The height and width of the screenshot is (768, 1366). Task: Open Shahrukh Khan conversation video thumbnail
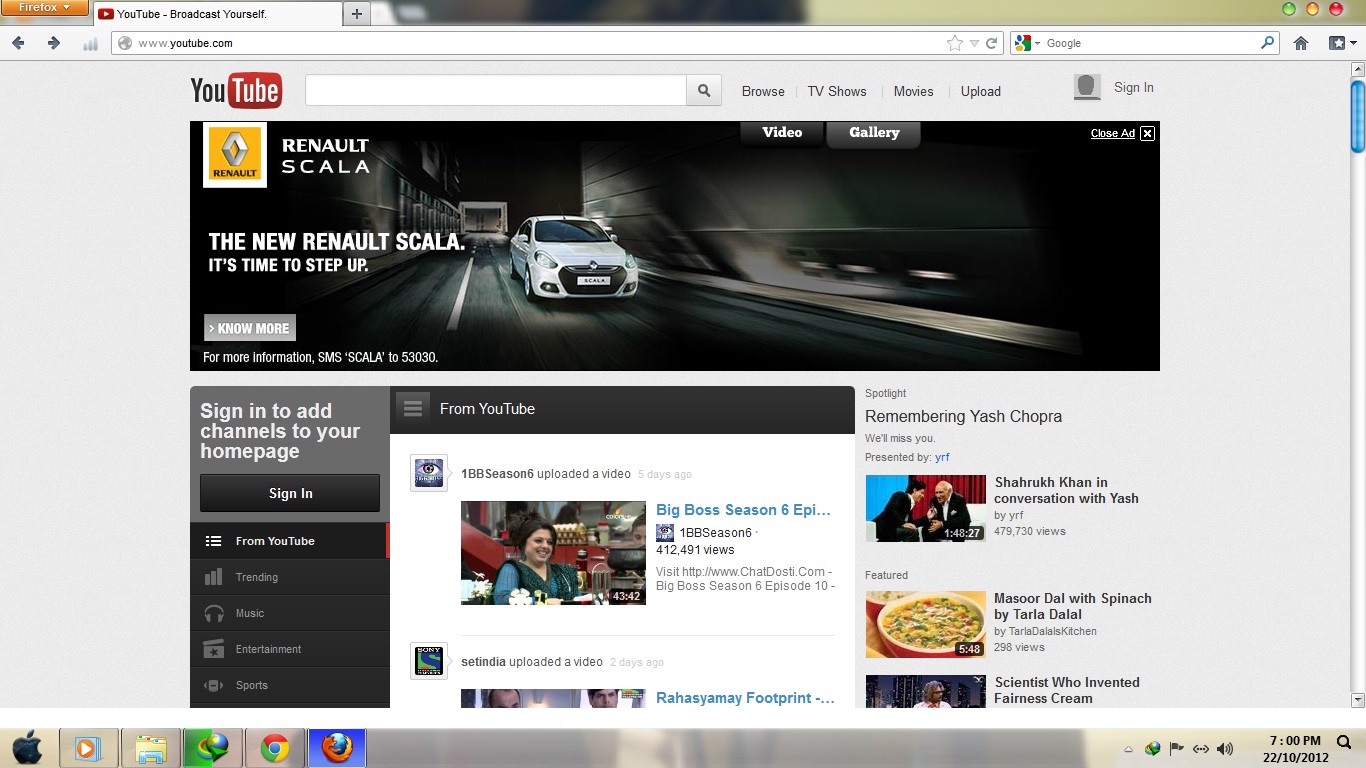[x=925, y=508]
